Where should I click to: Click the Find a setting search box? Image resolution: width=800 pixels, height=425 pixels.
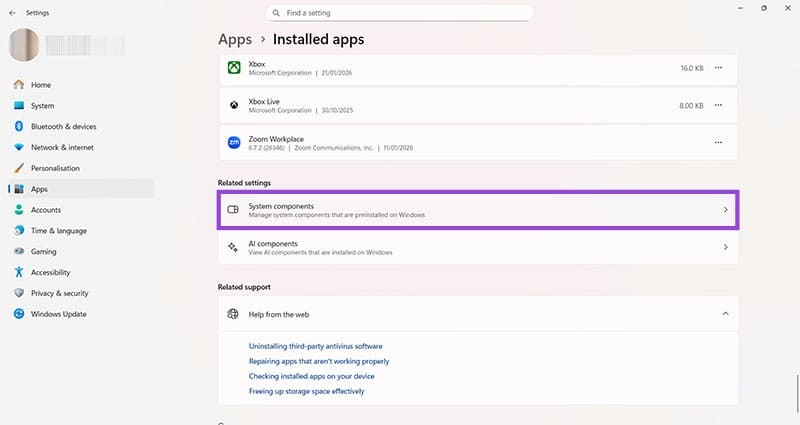tap(399, 13)
